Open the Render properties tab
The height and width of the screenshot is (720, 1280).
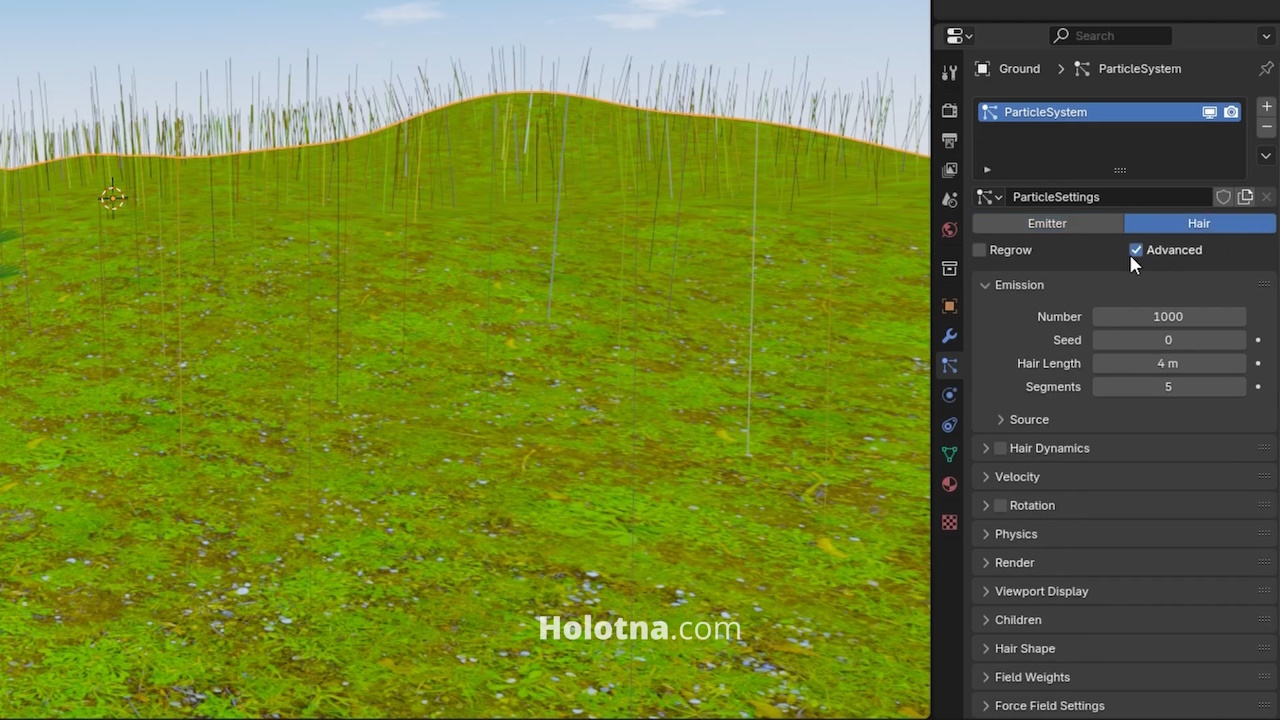pos(949,111)
